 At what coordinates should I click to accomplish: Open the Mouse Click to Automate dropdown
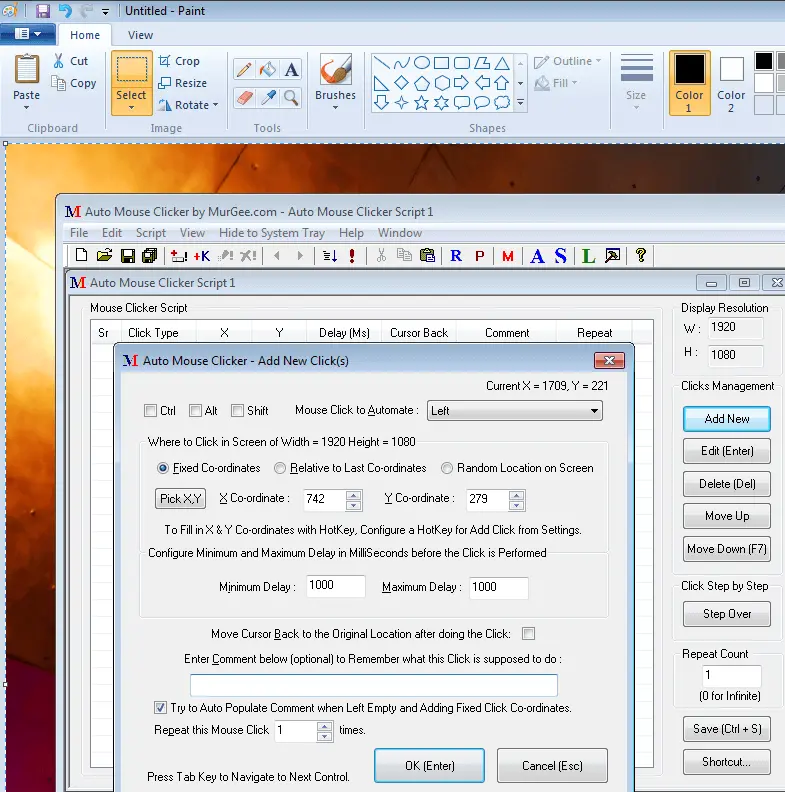coord(594,410)
